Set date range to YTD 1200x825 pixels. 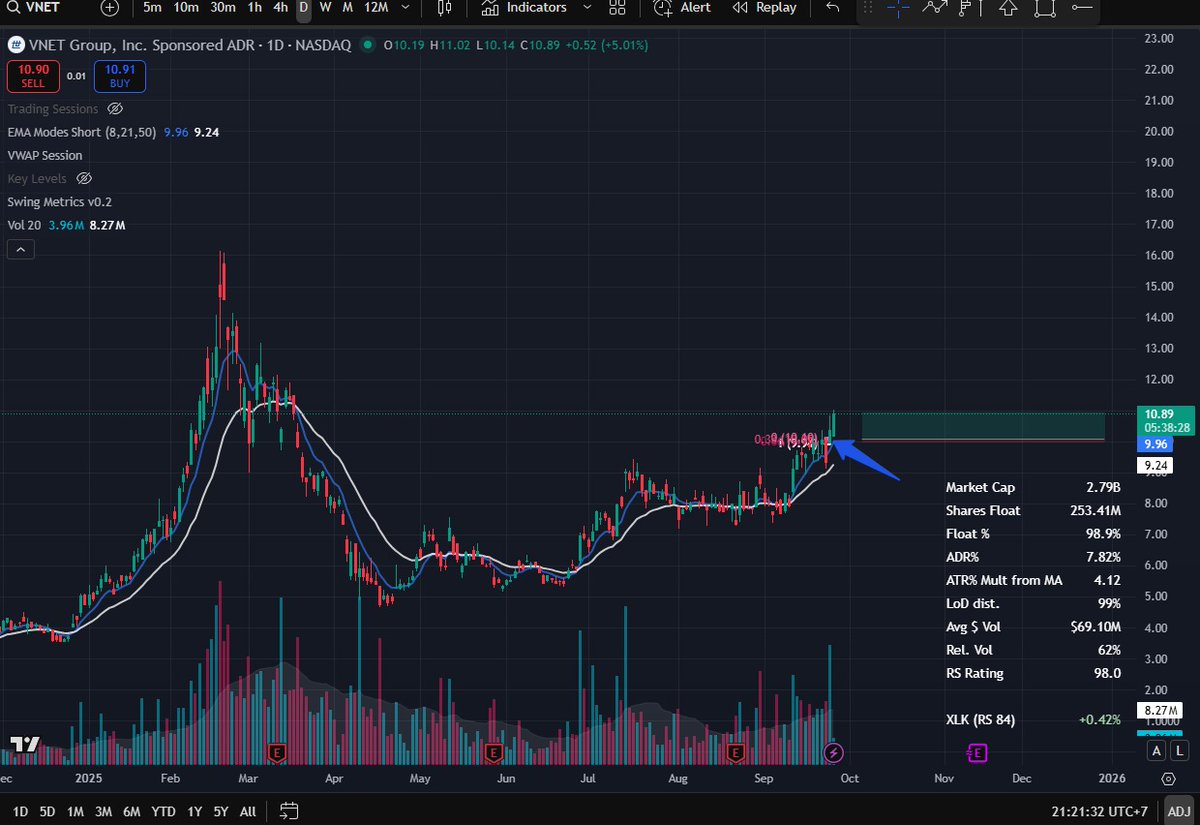click(162, 811)
